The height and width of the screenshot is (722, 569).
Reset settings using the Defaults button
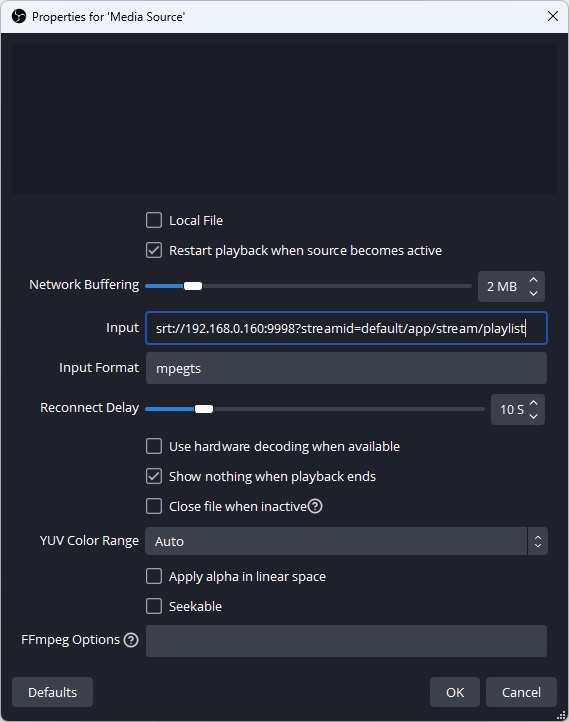(x=52, y=692)
